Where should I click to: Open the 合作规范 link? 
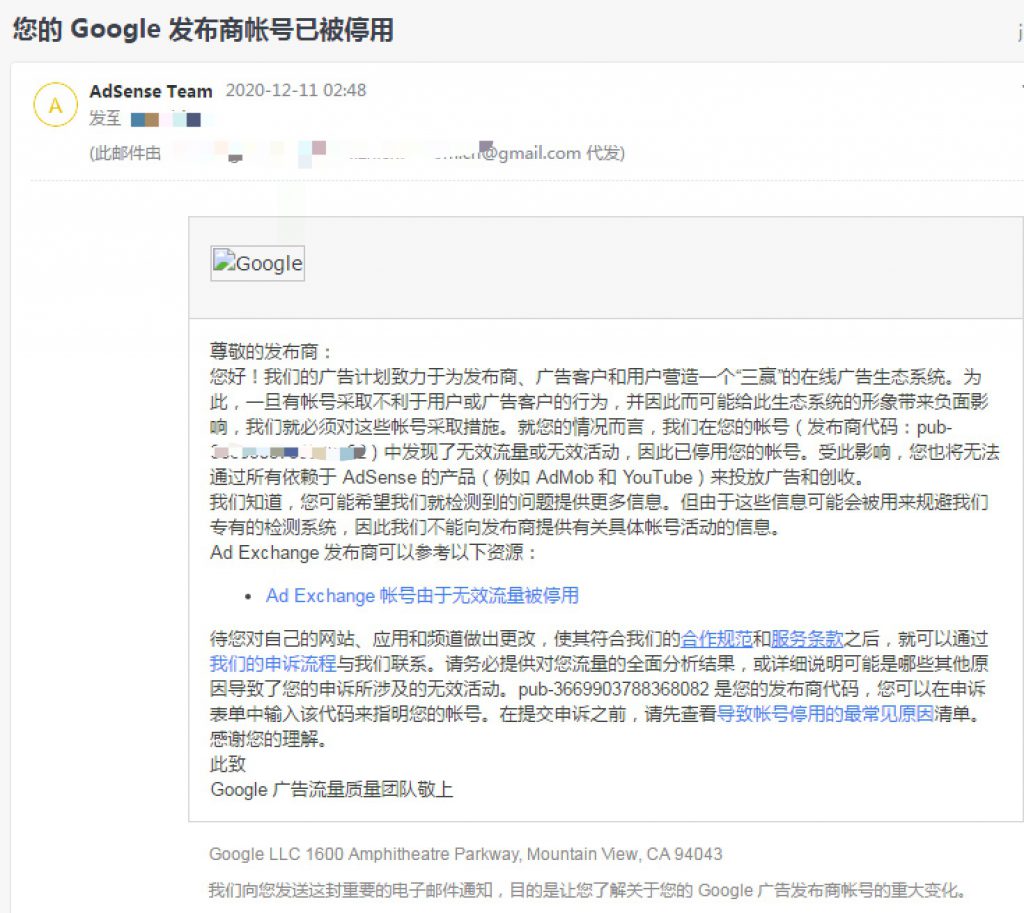click(x=716, y=638)
